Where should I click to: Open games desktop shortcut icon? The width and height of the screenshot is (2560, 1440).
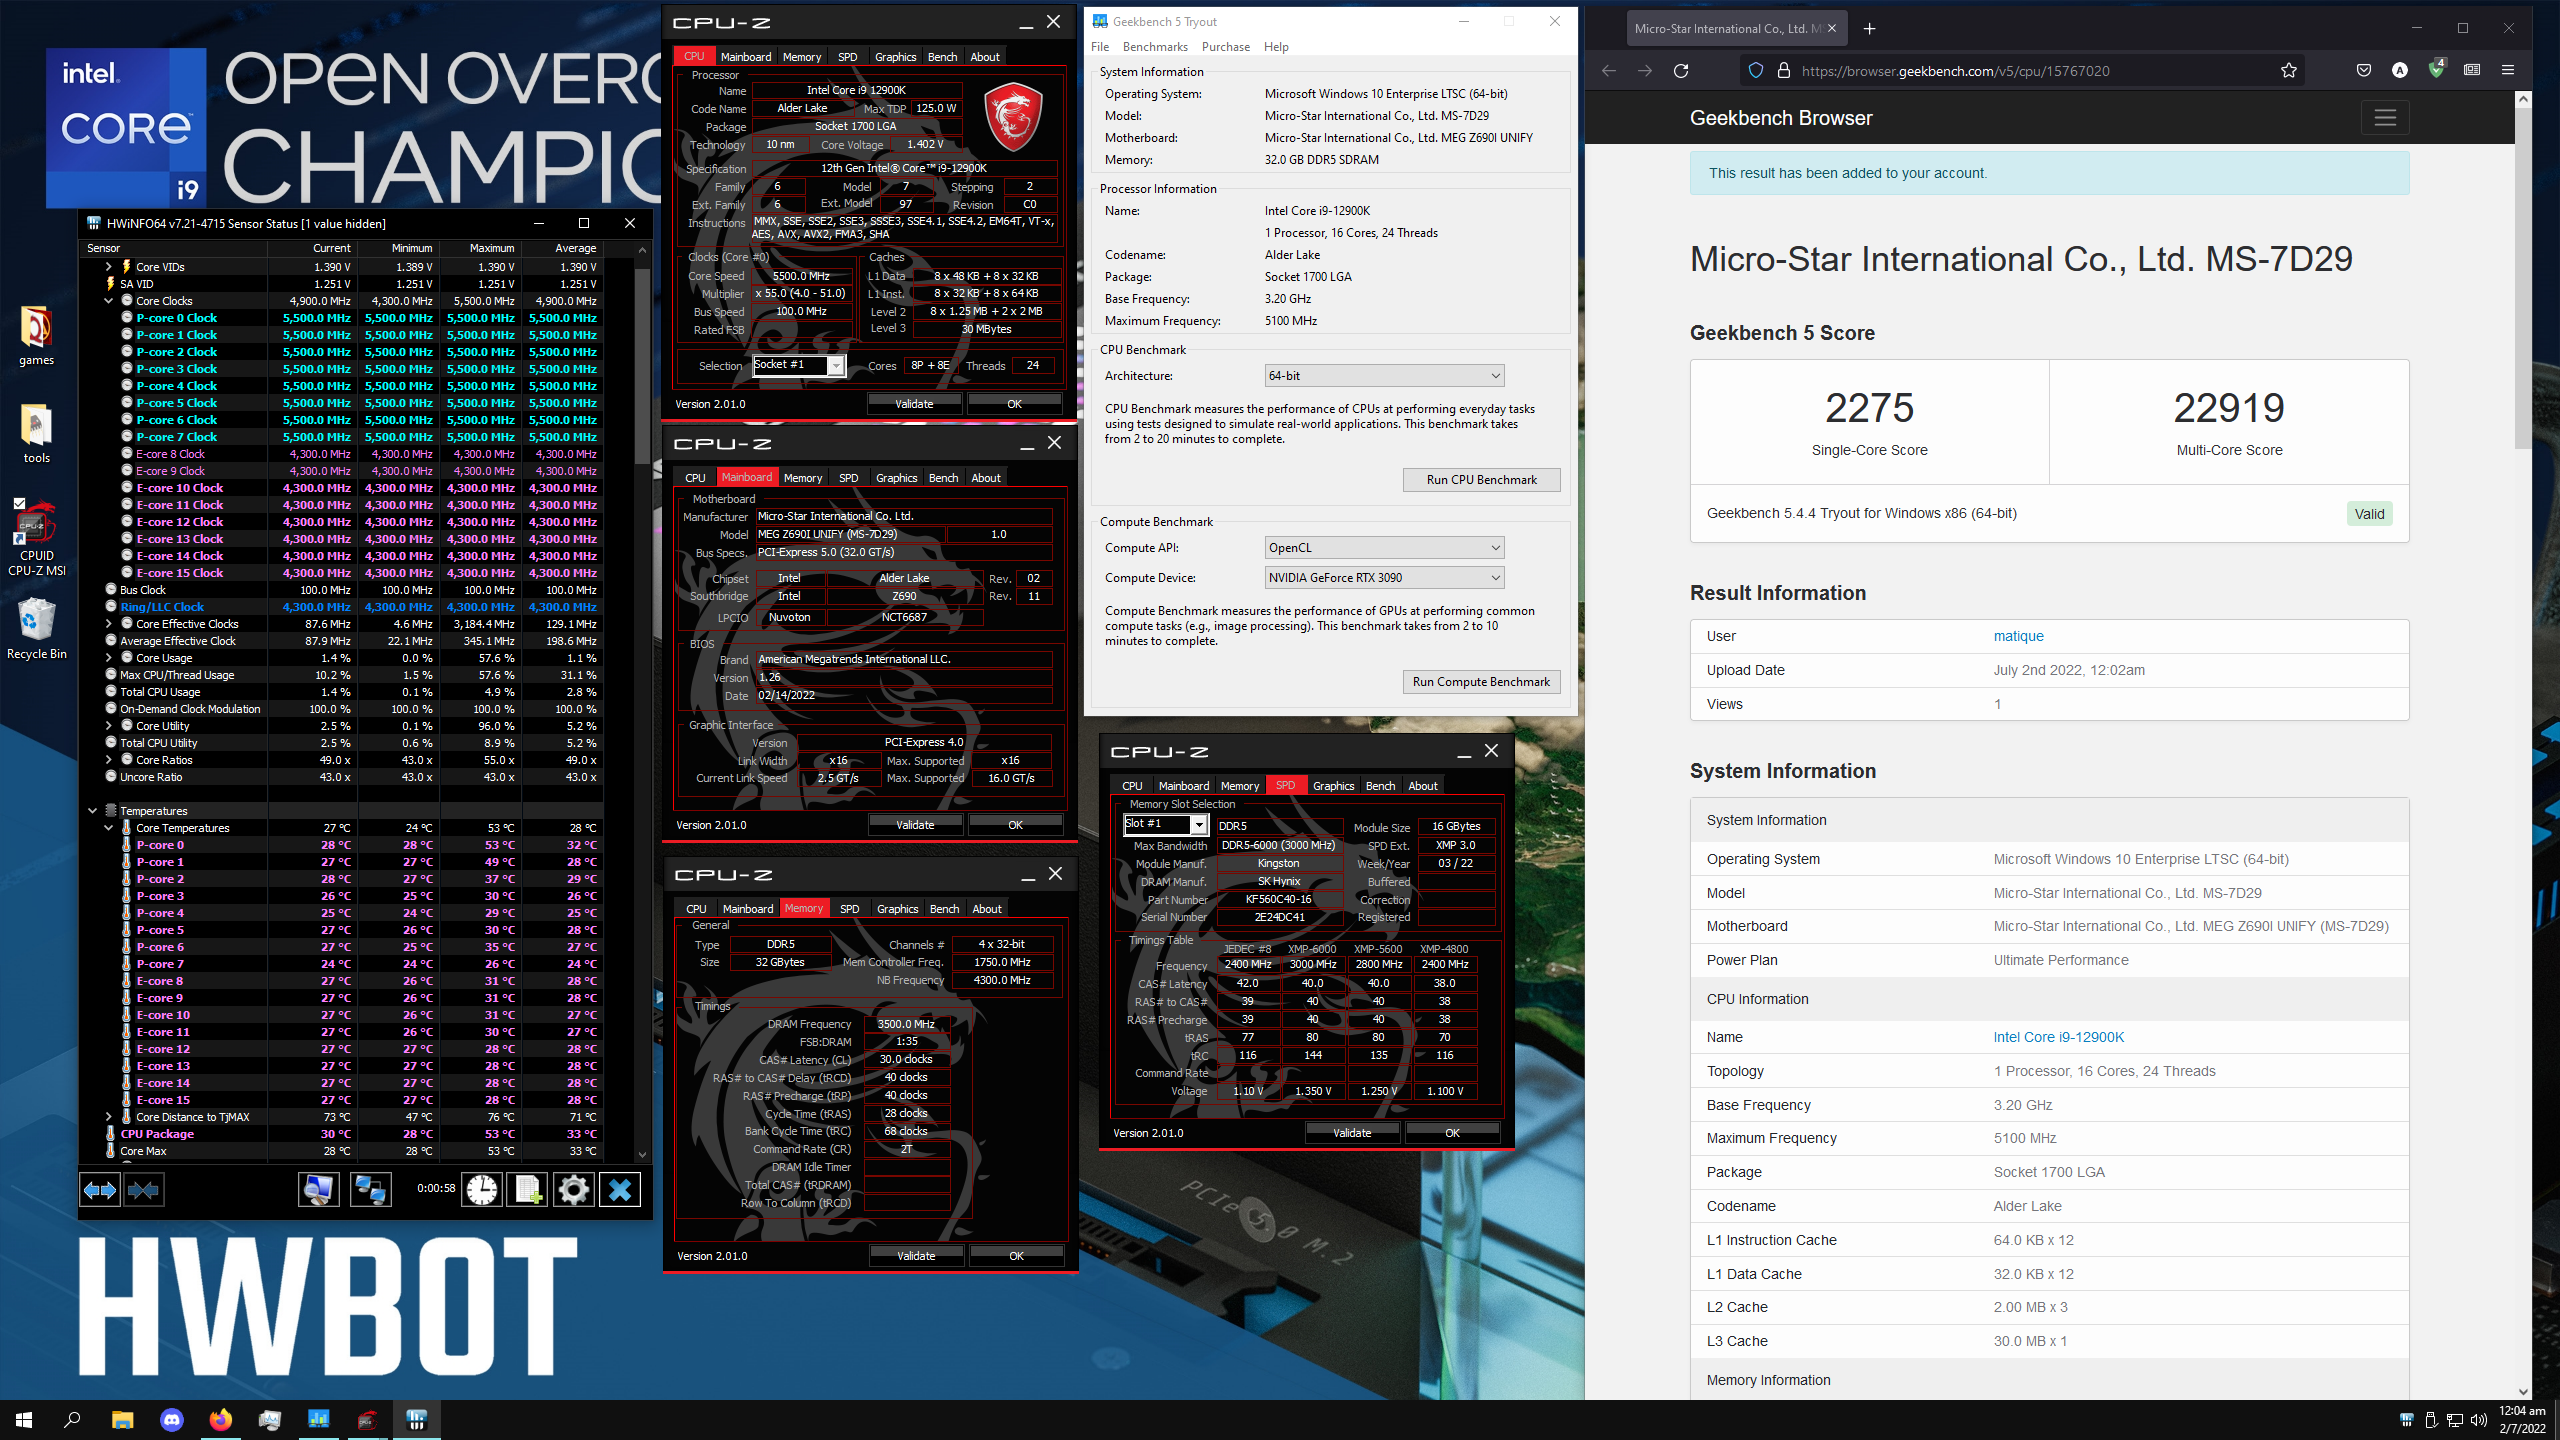click(37, 336)
